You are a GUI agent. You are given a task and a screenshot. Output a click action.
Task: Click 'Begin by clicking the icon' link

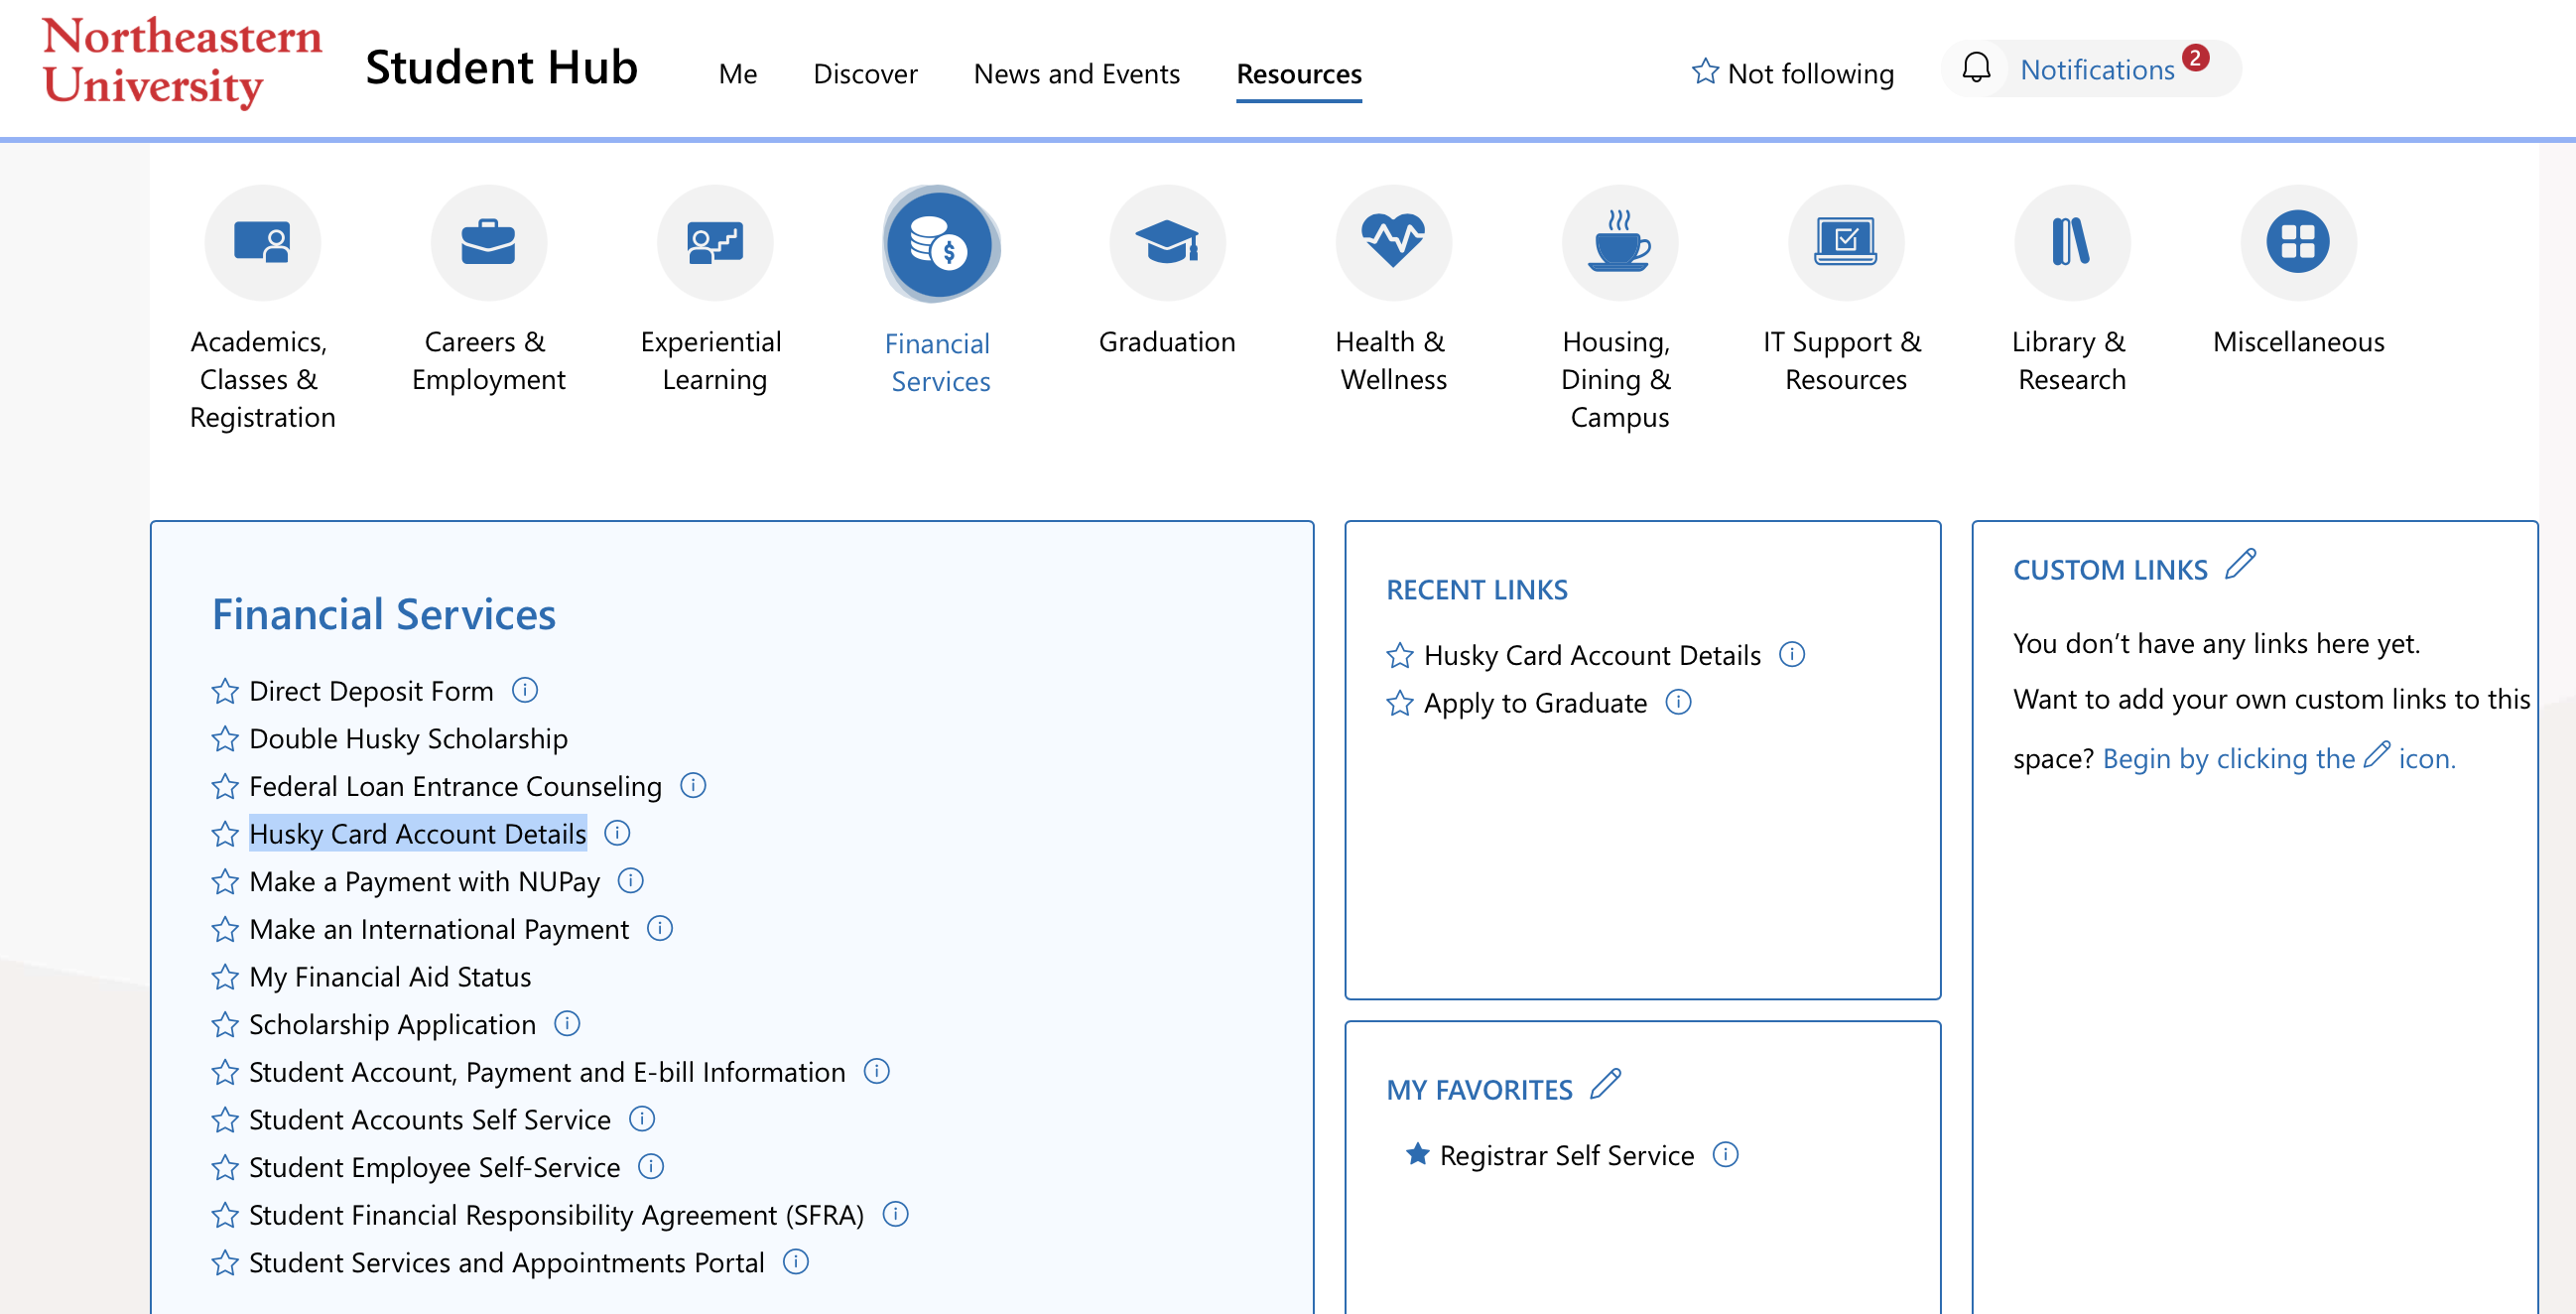[x=2279, y=757]
